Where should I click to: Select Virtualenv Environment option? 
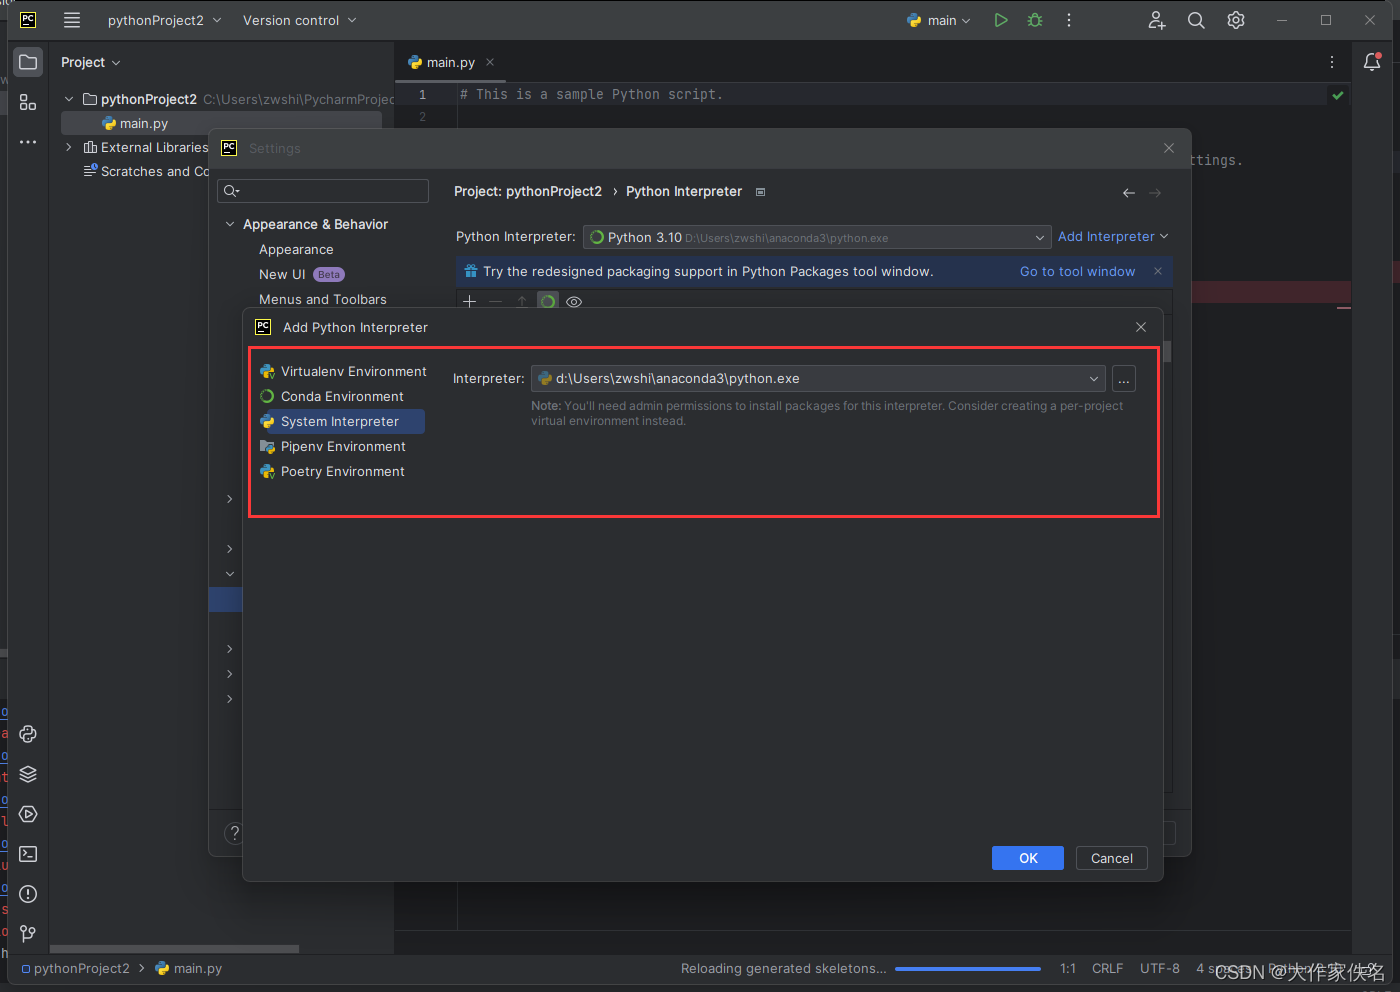[x=342, y=372]
